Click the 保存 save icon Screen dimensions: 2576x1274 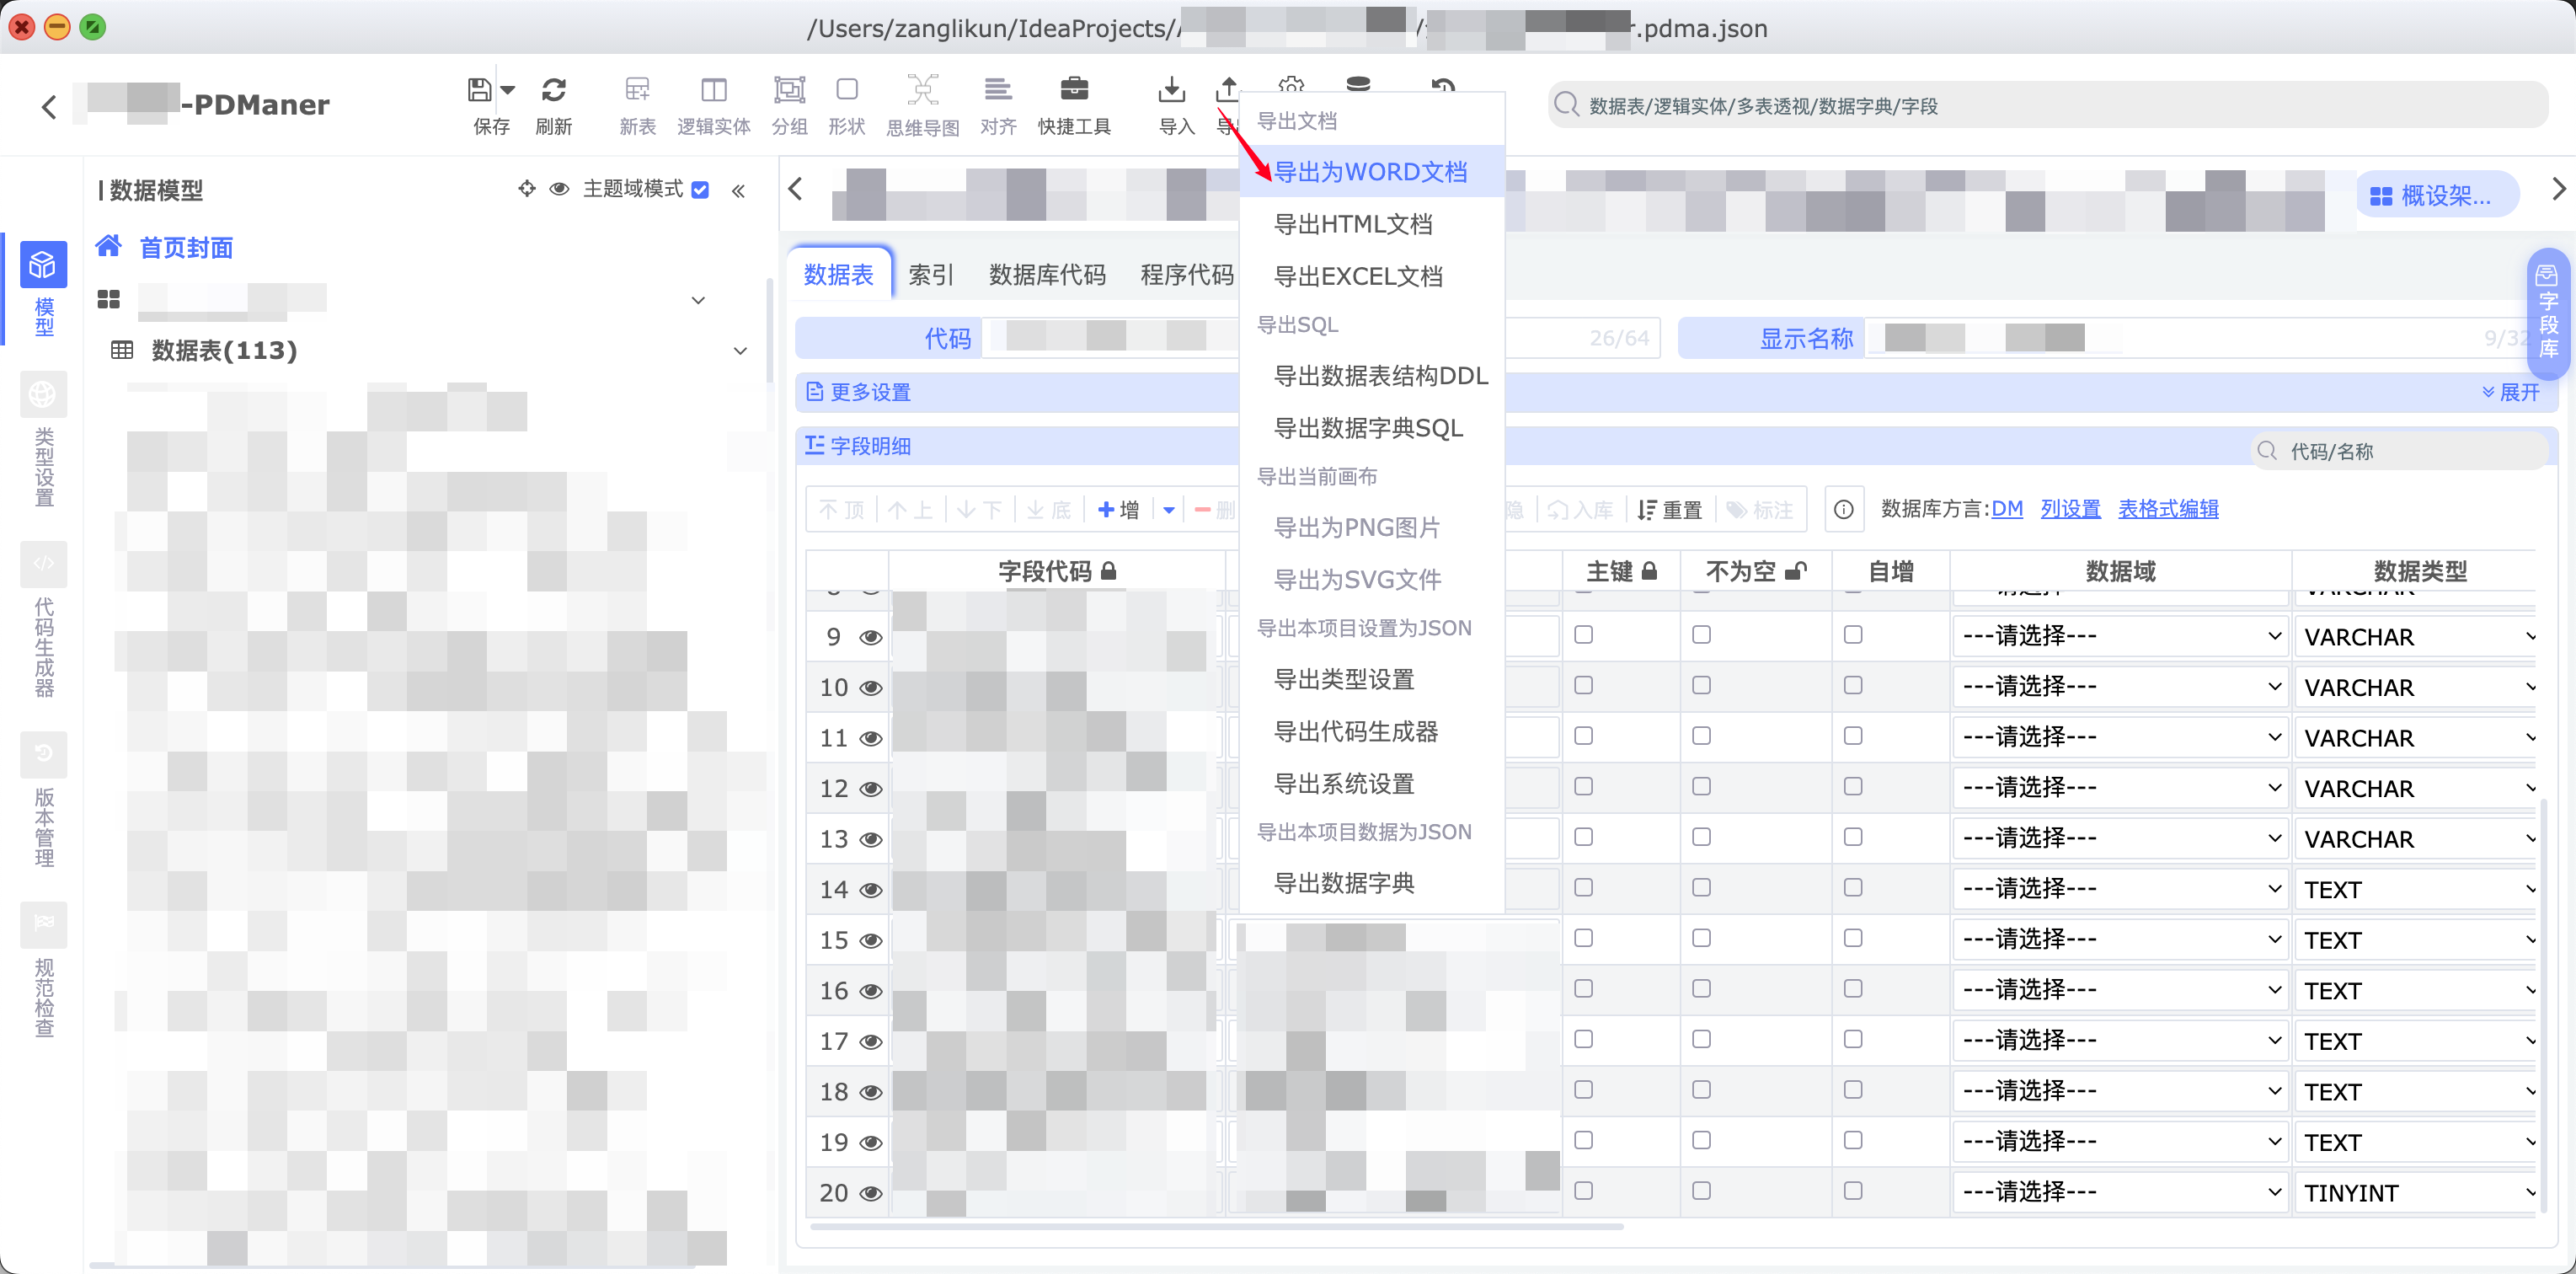coord(480,90)
